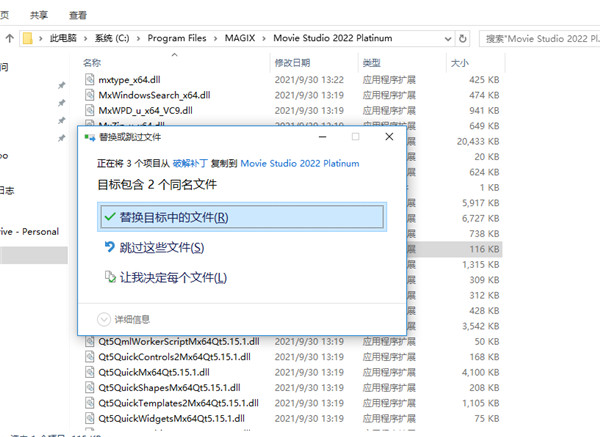Select file Qt5QuickWidgetsMx64Qt5.15.1.dll
The width and height of the screenshot is (600, 437).
pos(171,419)
